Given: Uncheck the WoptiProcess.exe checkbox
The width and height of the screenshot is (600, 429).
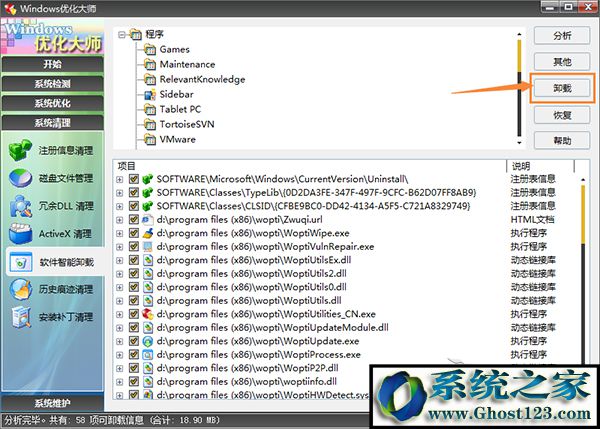Looking at the screenshot, I should click(134, 354).
